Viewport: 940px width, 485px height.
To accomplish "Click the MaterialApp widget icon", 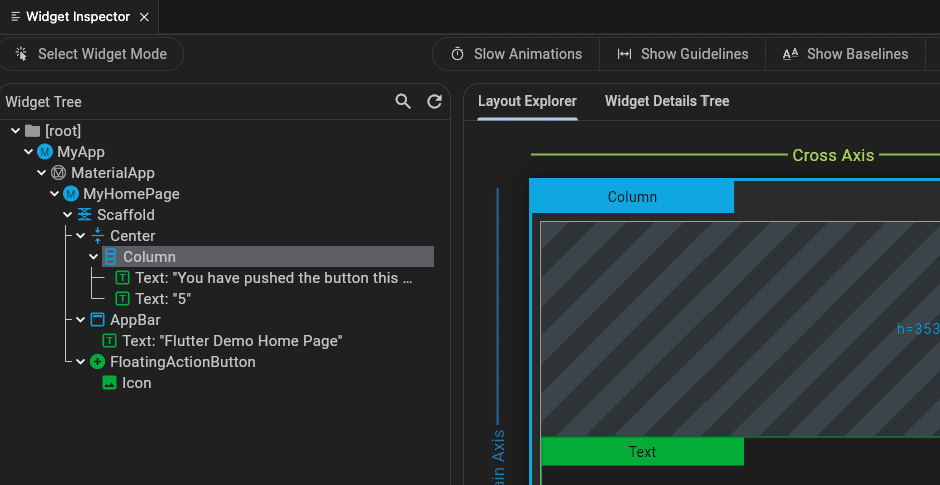I will click(x=58, y=173).
